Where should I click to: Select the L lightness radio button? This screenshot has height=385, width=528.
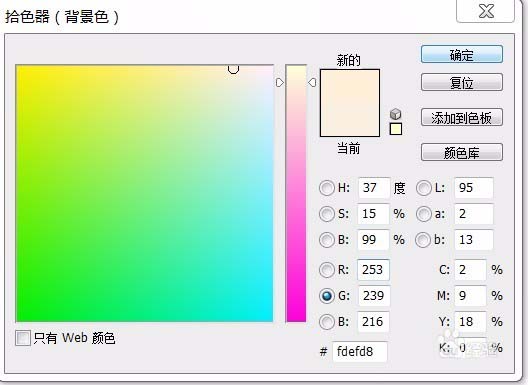[424, 188]
